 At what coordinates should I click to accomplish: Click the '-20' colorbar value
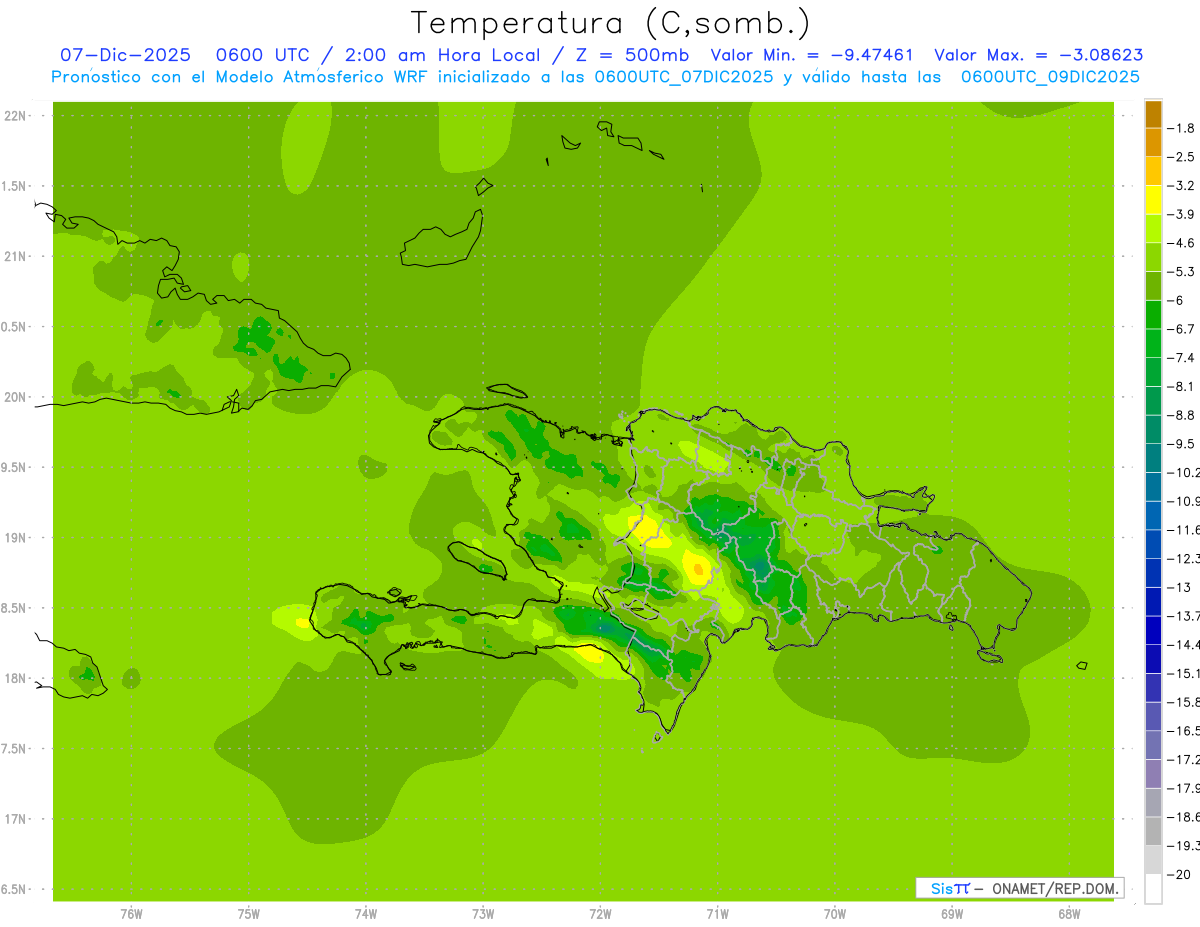point(1180,874)
